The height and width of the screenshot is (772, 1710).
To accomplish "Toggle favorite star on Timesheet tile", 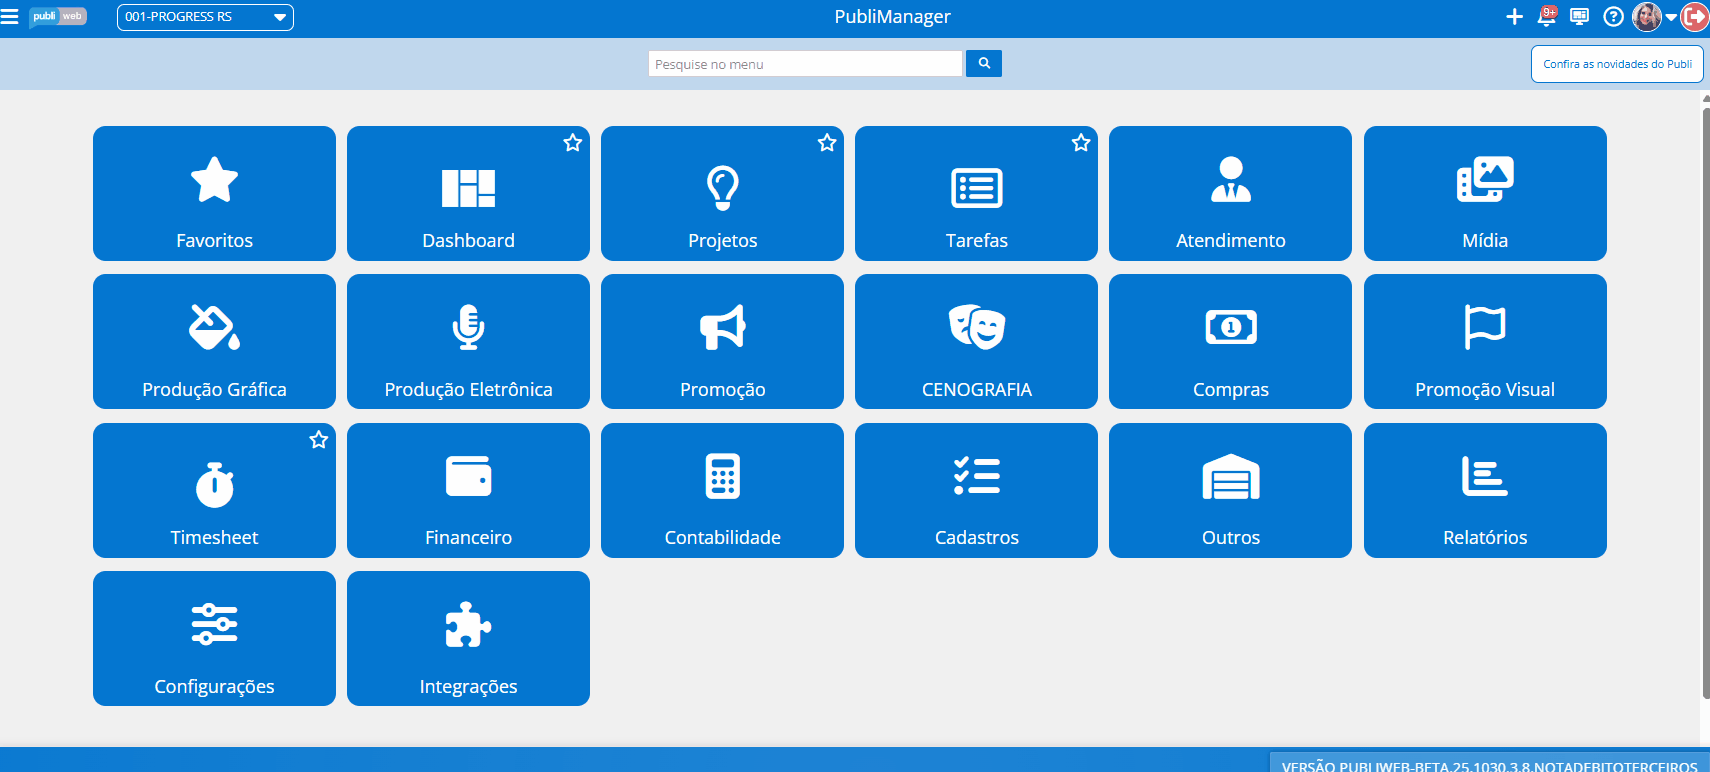I will (319, 440).
